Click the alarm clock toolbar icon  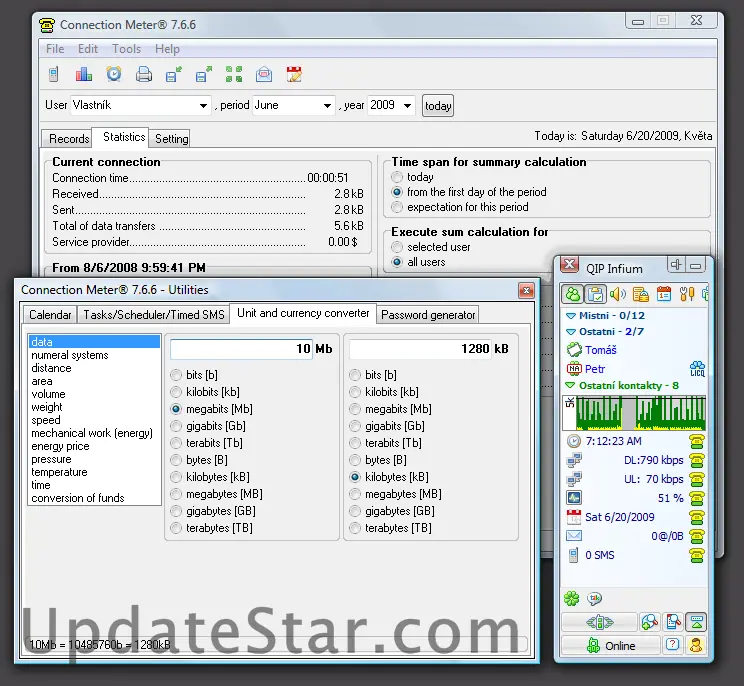pos(114,74)
